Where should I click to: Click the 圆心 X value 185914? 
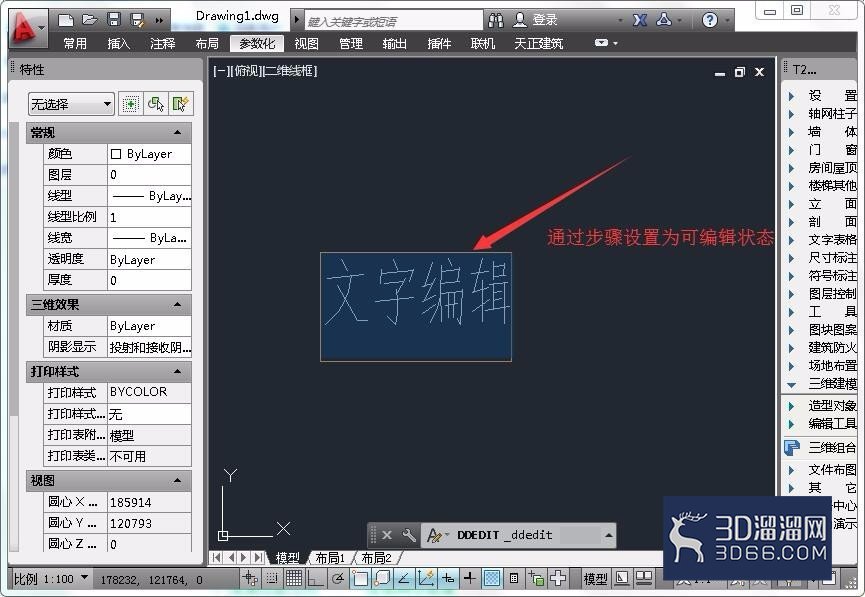[149, 502]
